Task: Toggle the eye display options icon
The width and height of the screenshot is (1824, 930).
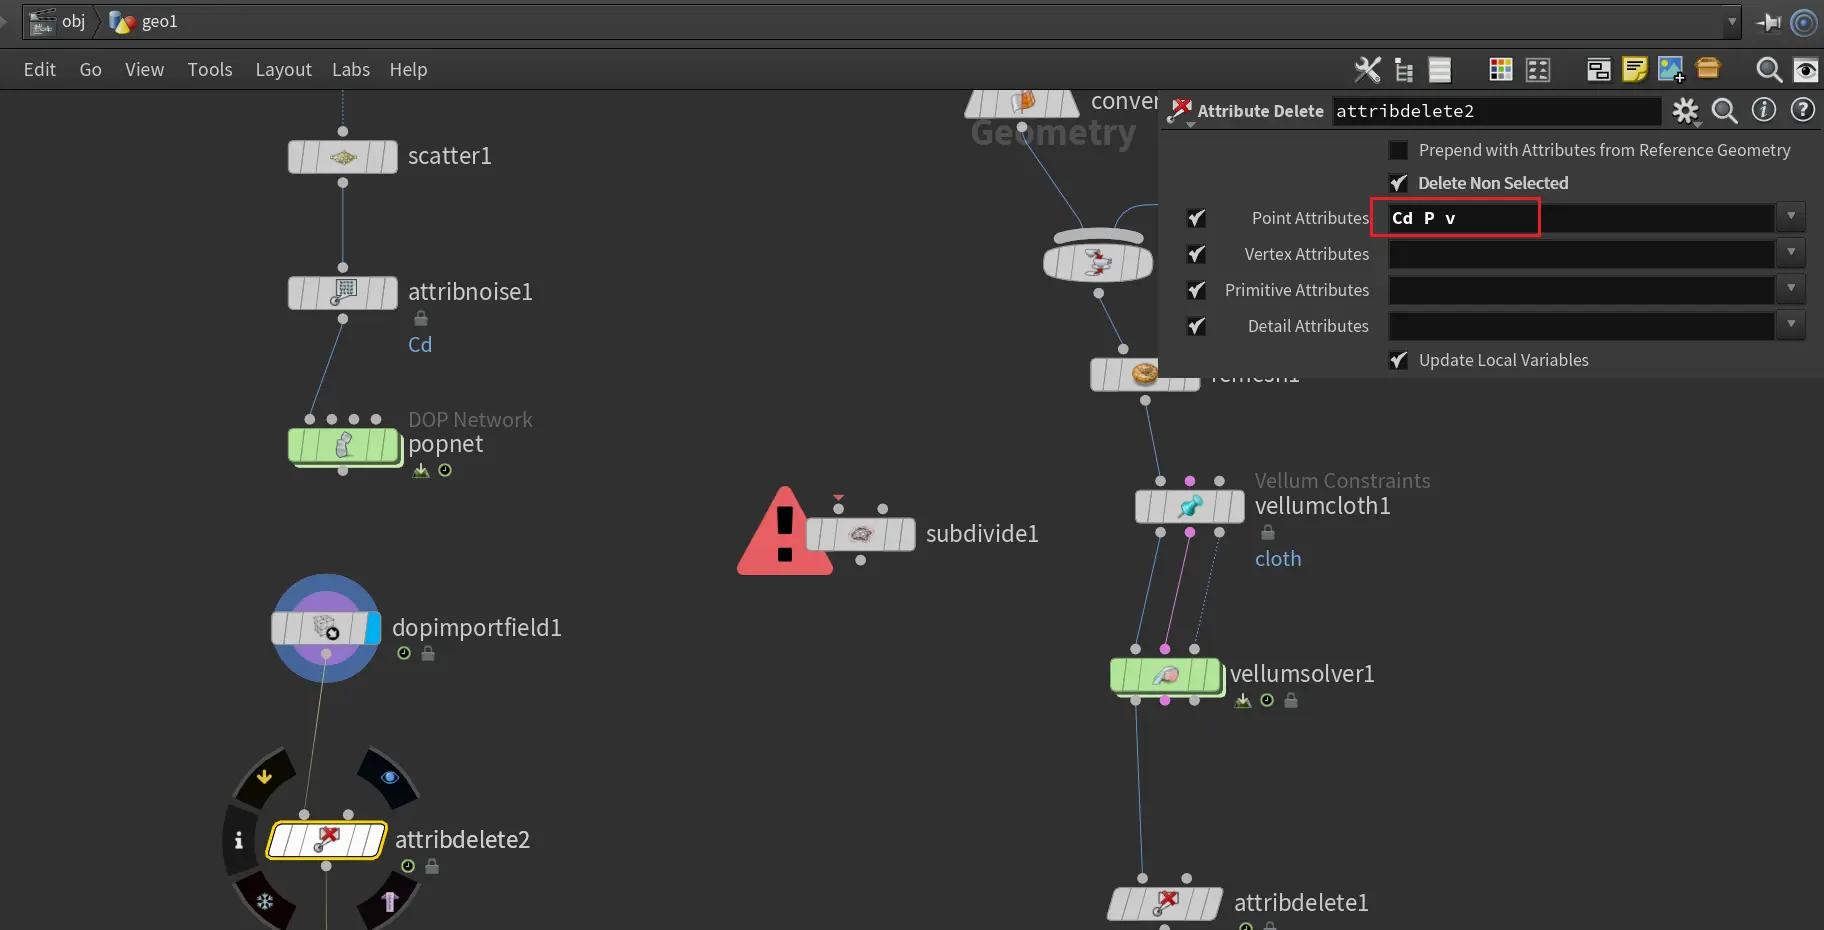Action: tap(1806, 69)
